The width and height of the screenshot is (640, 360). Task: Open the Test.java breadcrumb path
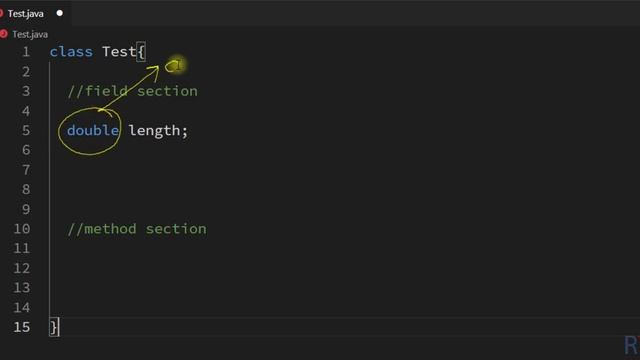(30, 34)
